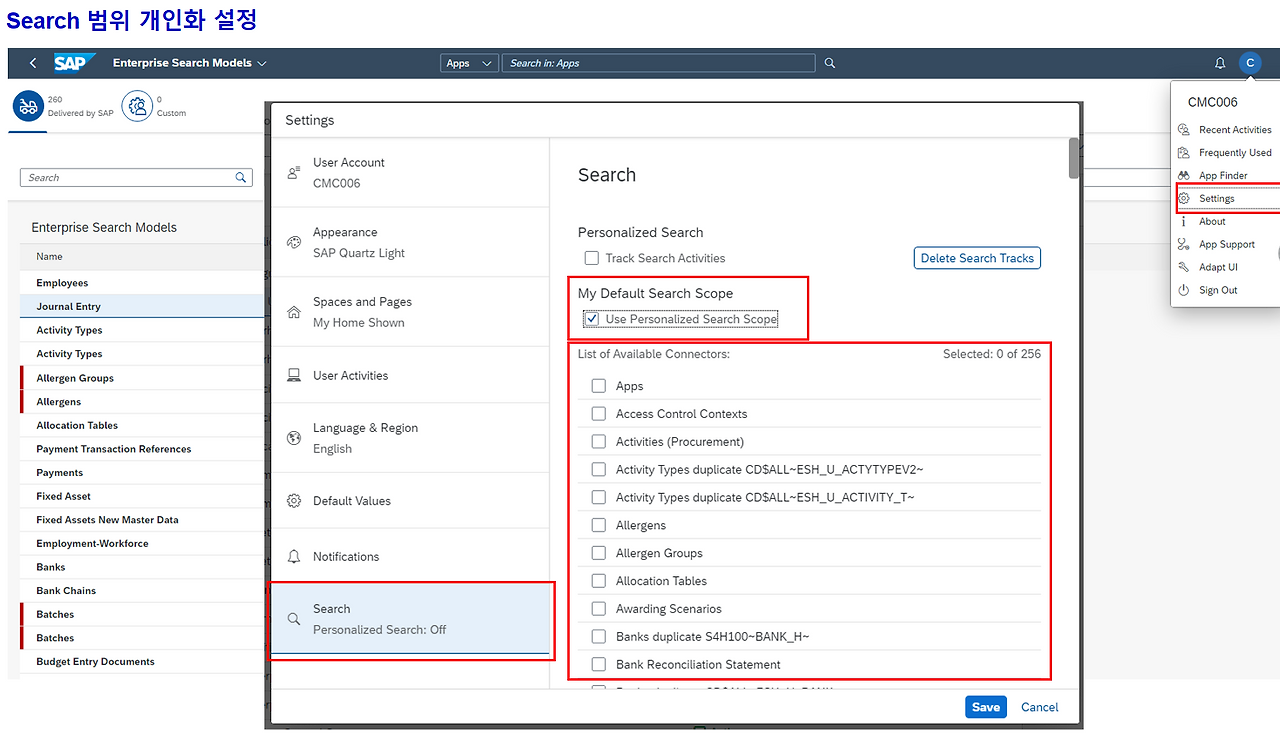Check the Banks duplicate S4H100~BANK_H~ checkbox
The image size is (1280, 737).
point(599,637)
